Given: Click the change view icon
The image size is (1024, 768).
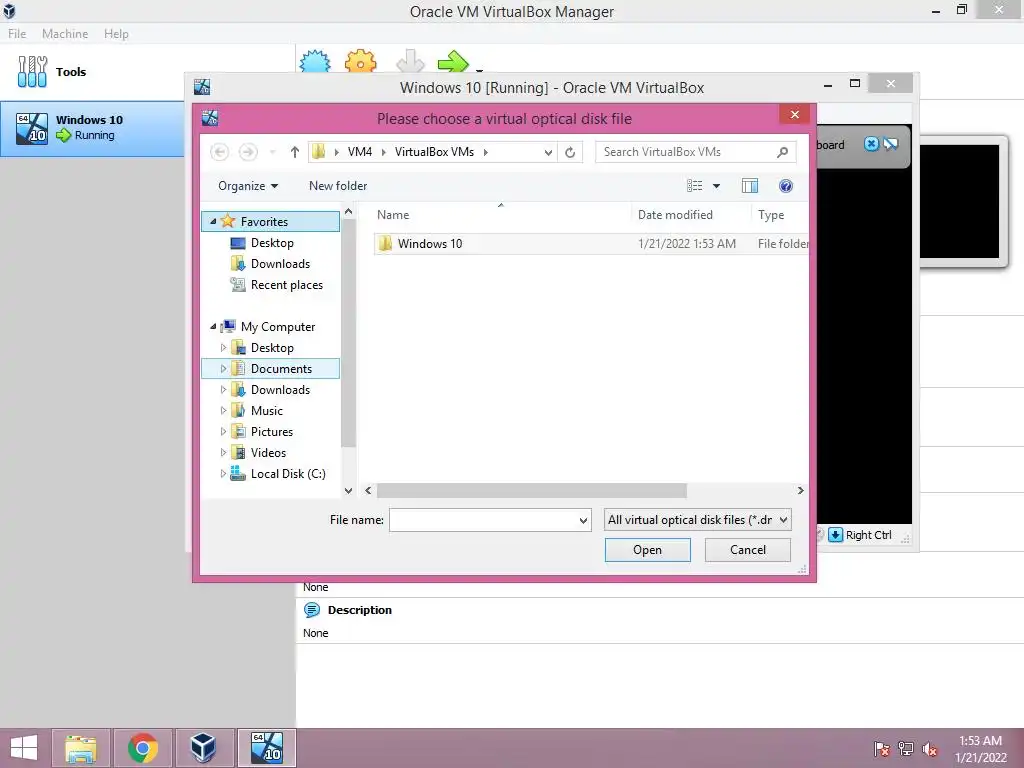Looking at the screenshot, I should pyautogui.click(x=694, y=186).
